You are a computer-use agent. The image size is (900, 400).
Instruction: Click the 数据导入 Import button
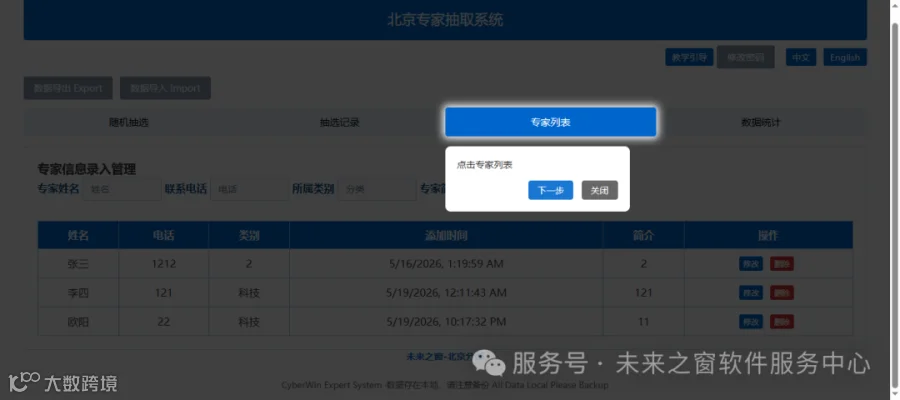[x=165, y=88]
